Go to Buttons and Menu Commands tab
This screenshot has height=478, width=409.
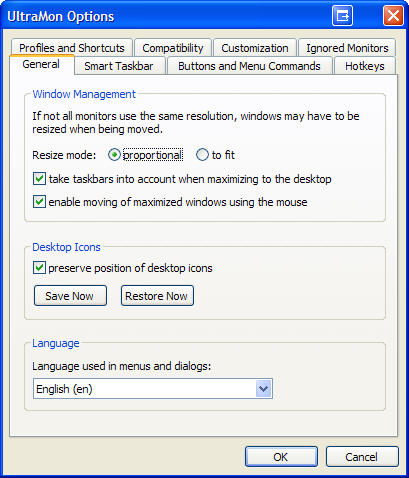pos(249,66)
